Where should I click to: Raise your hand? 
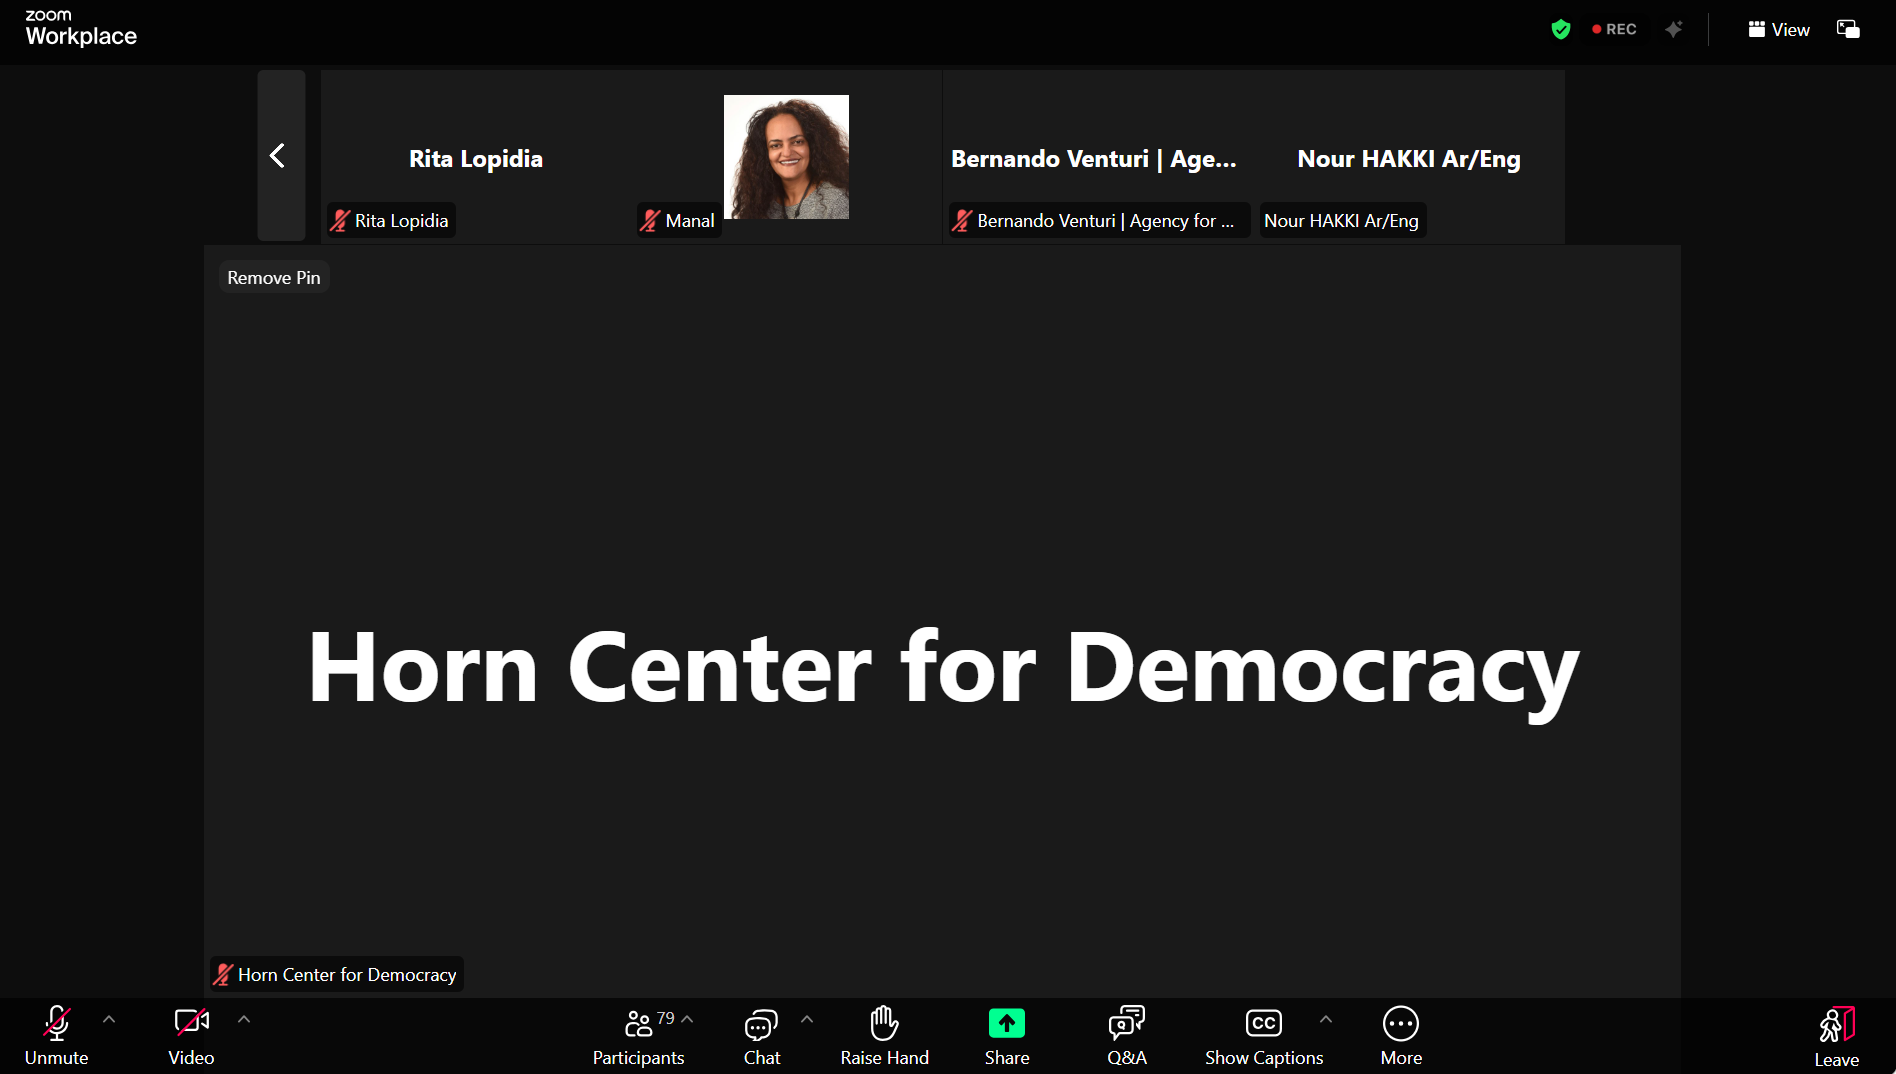884,1036
